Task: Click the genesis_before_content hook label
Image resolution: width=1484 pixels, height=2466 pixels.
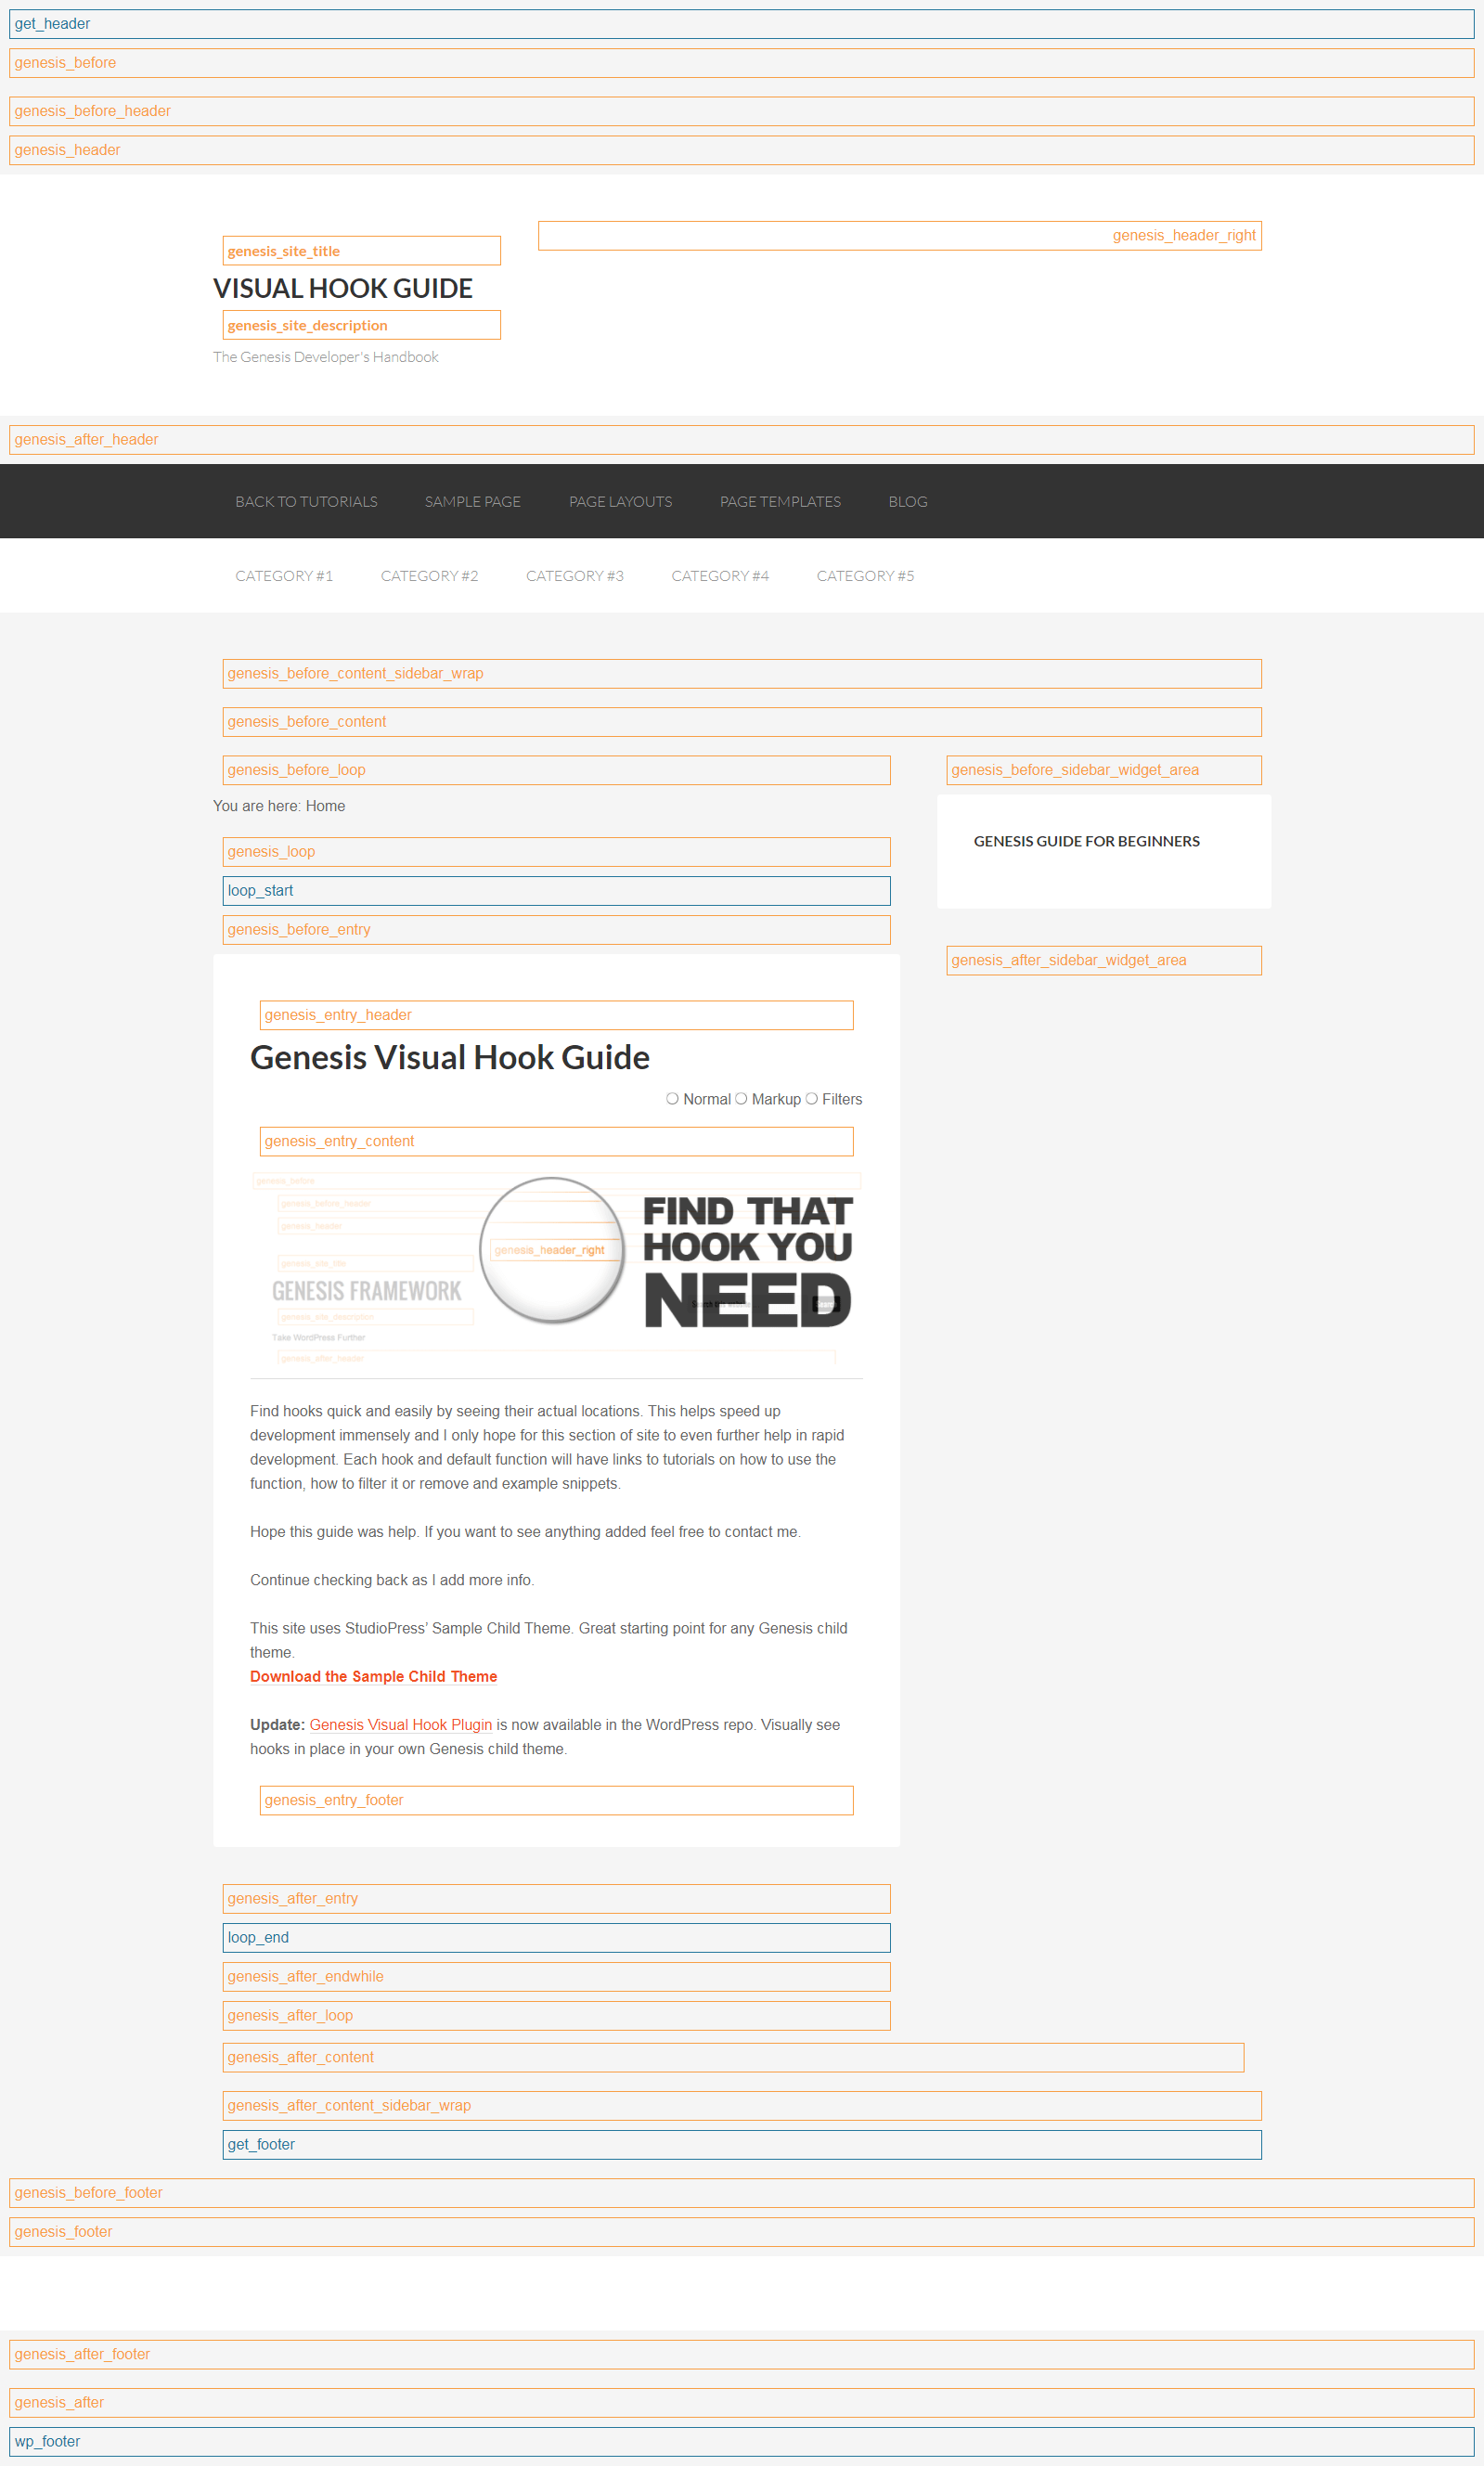Action: [742, 722]
